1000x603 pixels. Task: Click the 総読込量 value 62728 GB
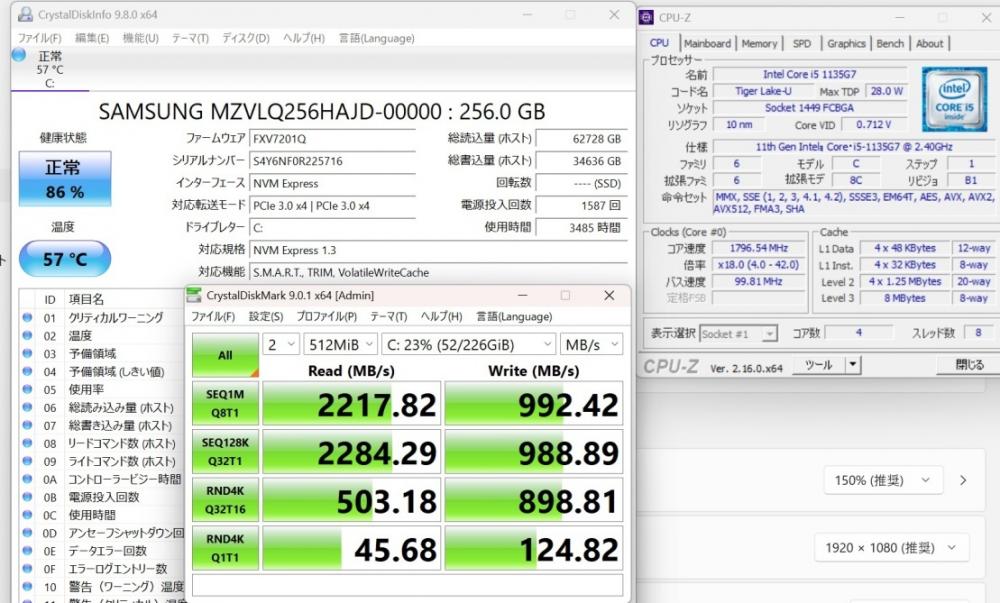[581, 139]
